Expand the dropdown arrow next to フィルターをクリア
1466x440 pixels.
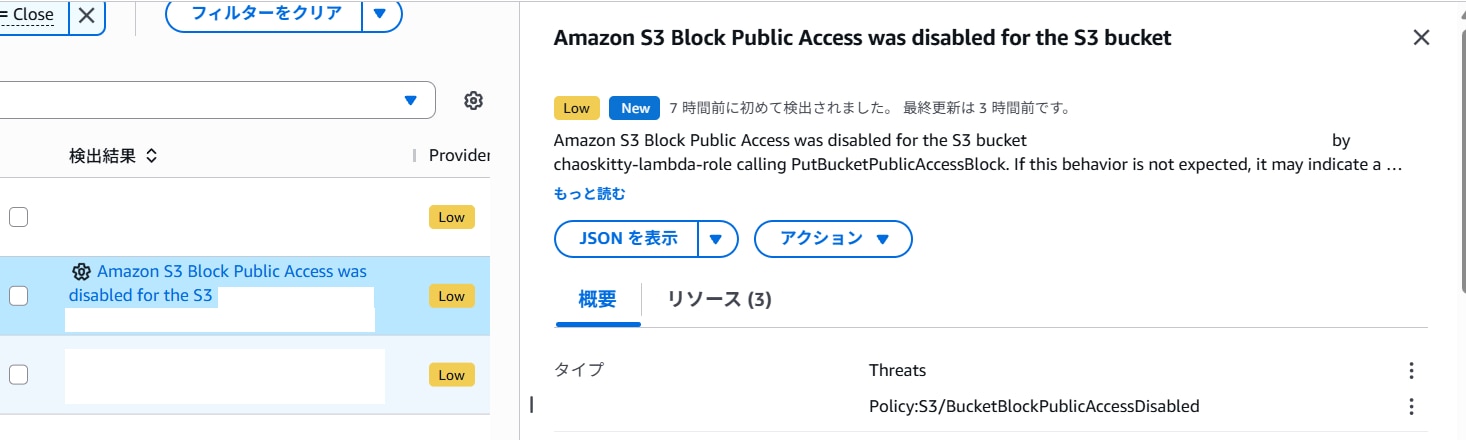380,14
